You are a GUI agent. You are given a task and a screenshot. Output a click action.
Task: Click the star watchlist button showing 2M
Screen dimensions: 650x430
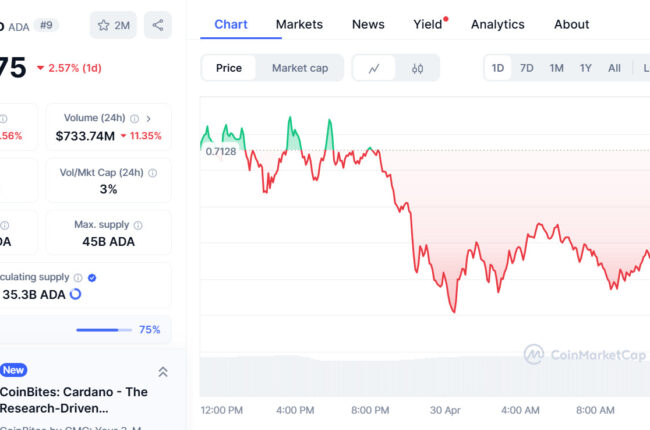coord(113,25)
